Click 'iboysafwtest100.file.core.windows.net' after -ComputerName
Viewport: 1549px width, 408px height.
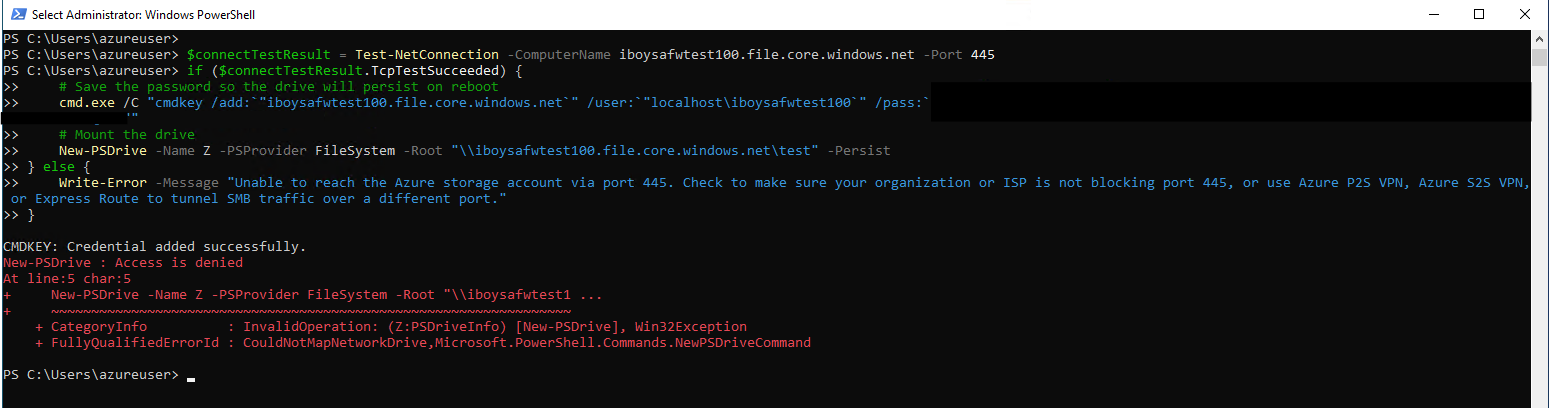[x=767, y=54]
